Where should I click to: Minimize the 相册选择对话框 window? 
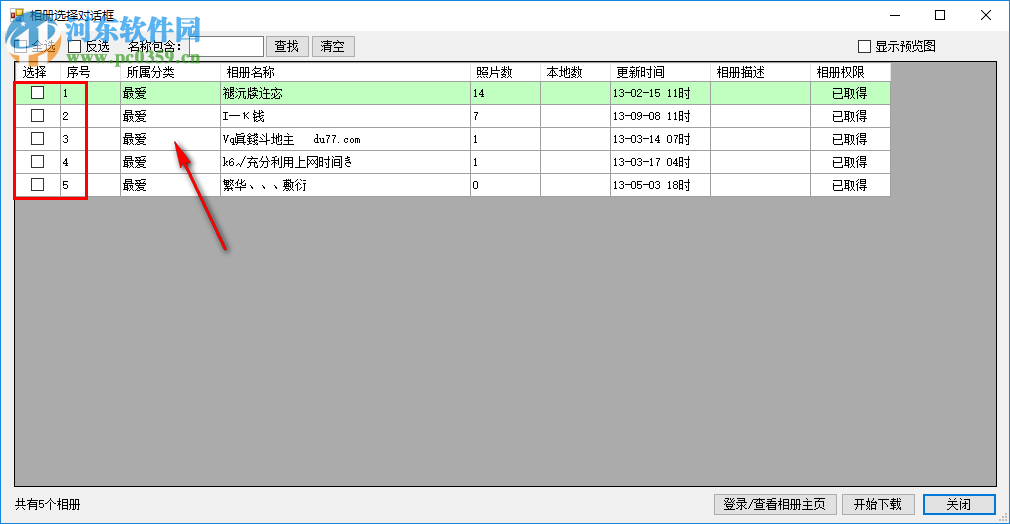[x=895, y=15]
